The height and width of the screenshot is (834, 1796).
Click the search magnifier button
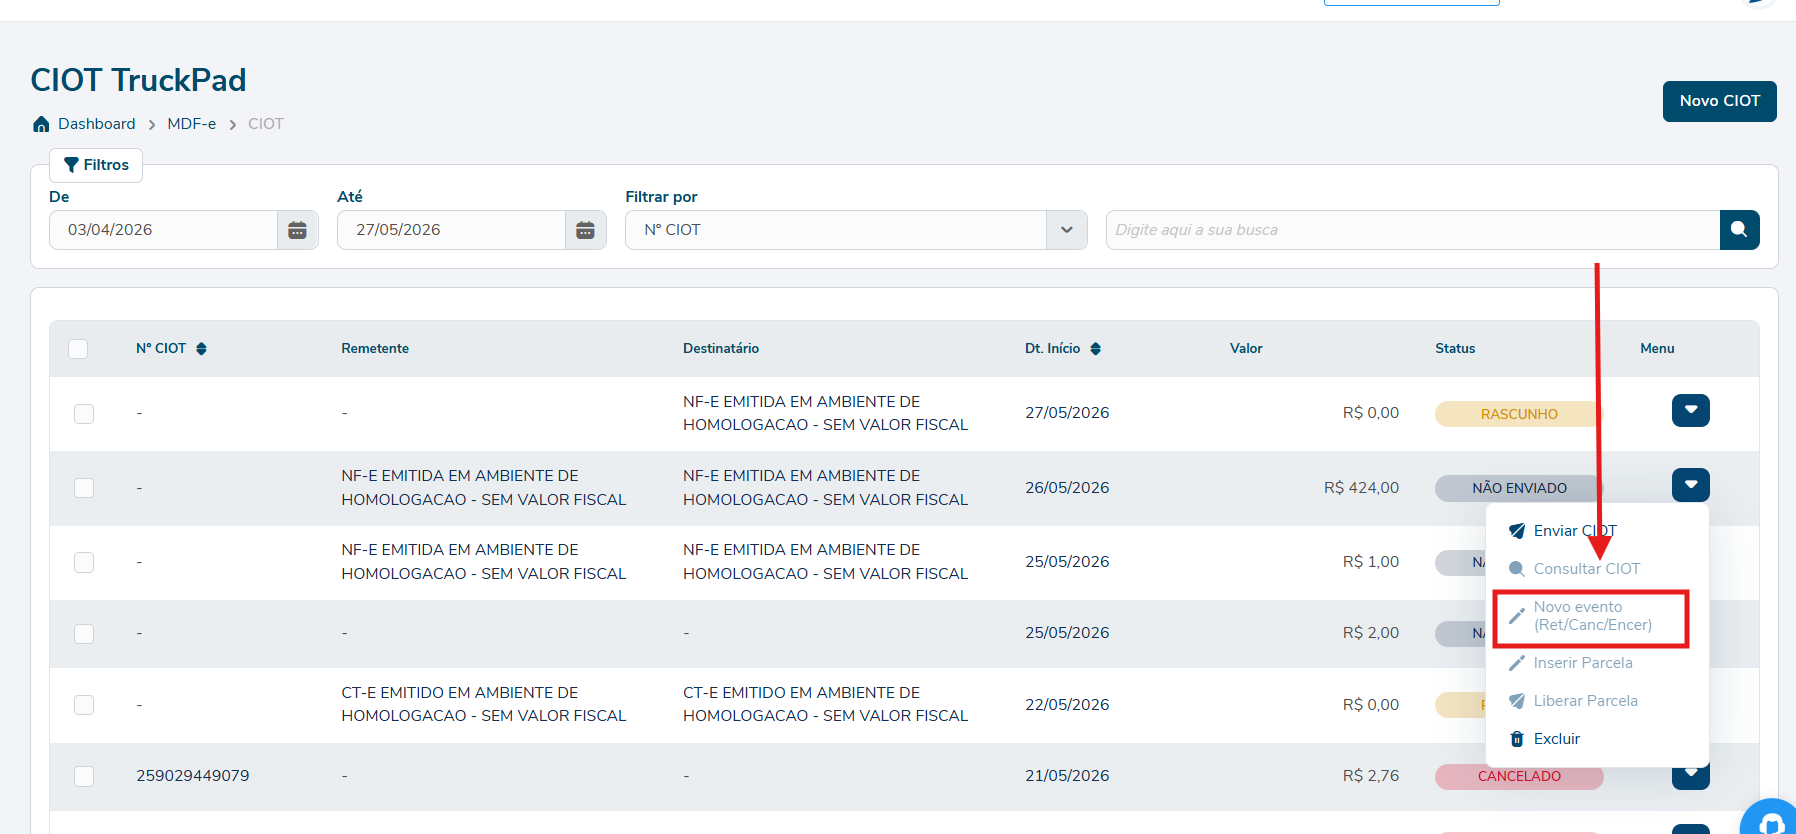(1739, 230)
